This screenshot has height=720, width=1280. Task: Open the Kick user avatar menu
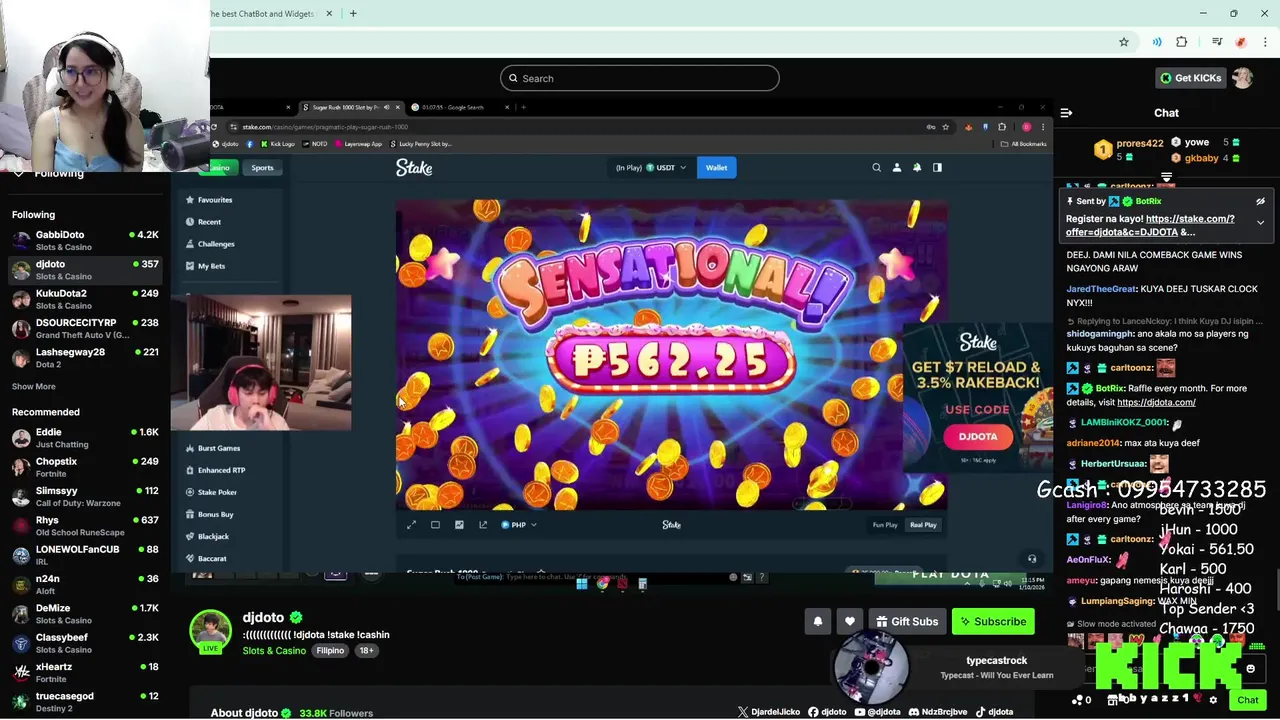pos(1242,78)
